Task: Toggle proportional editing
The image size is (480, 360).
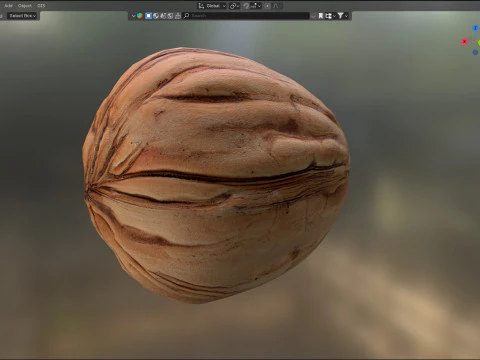Action: 267,6
